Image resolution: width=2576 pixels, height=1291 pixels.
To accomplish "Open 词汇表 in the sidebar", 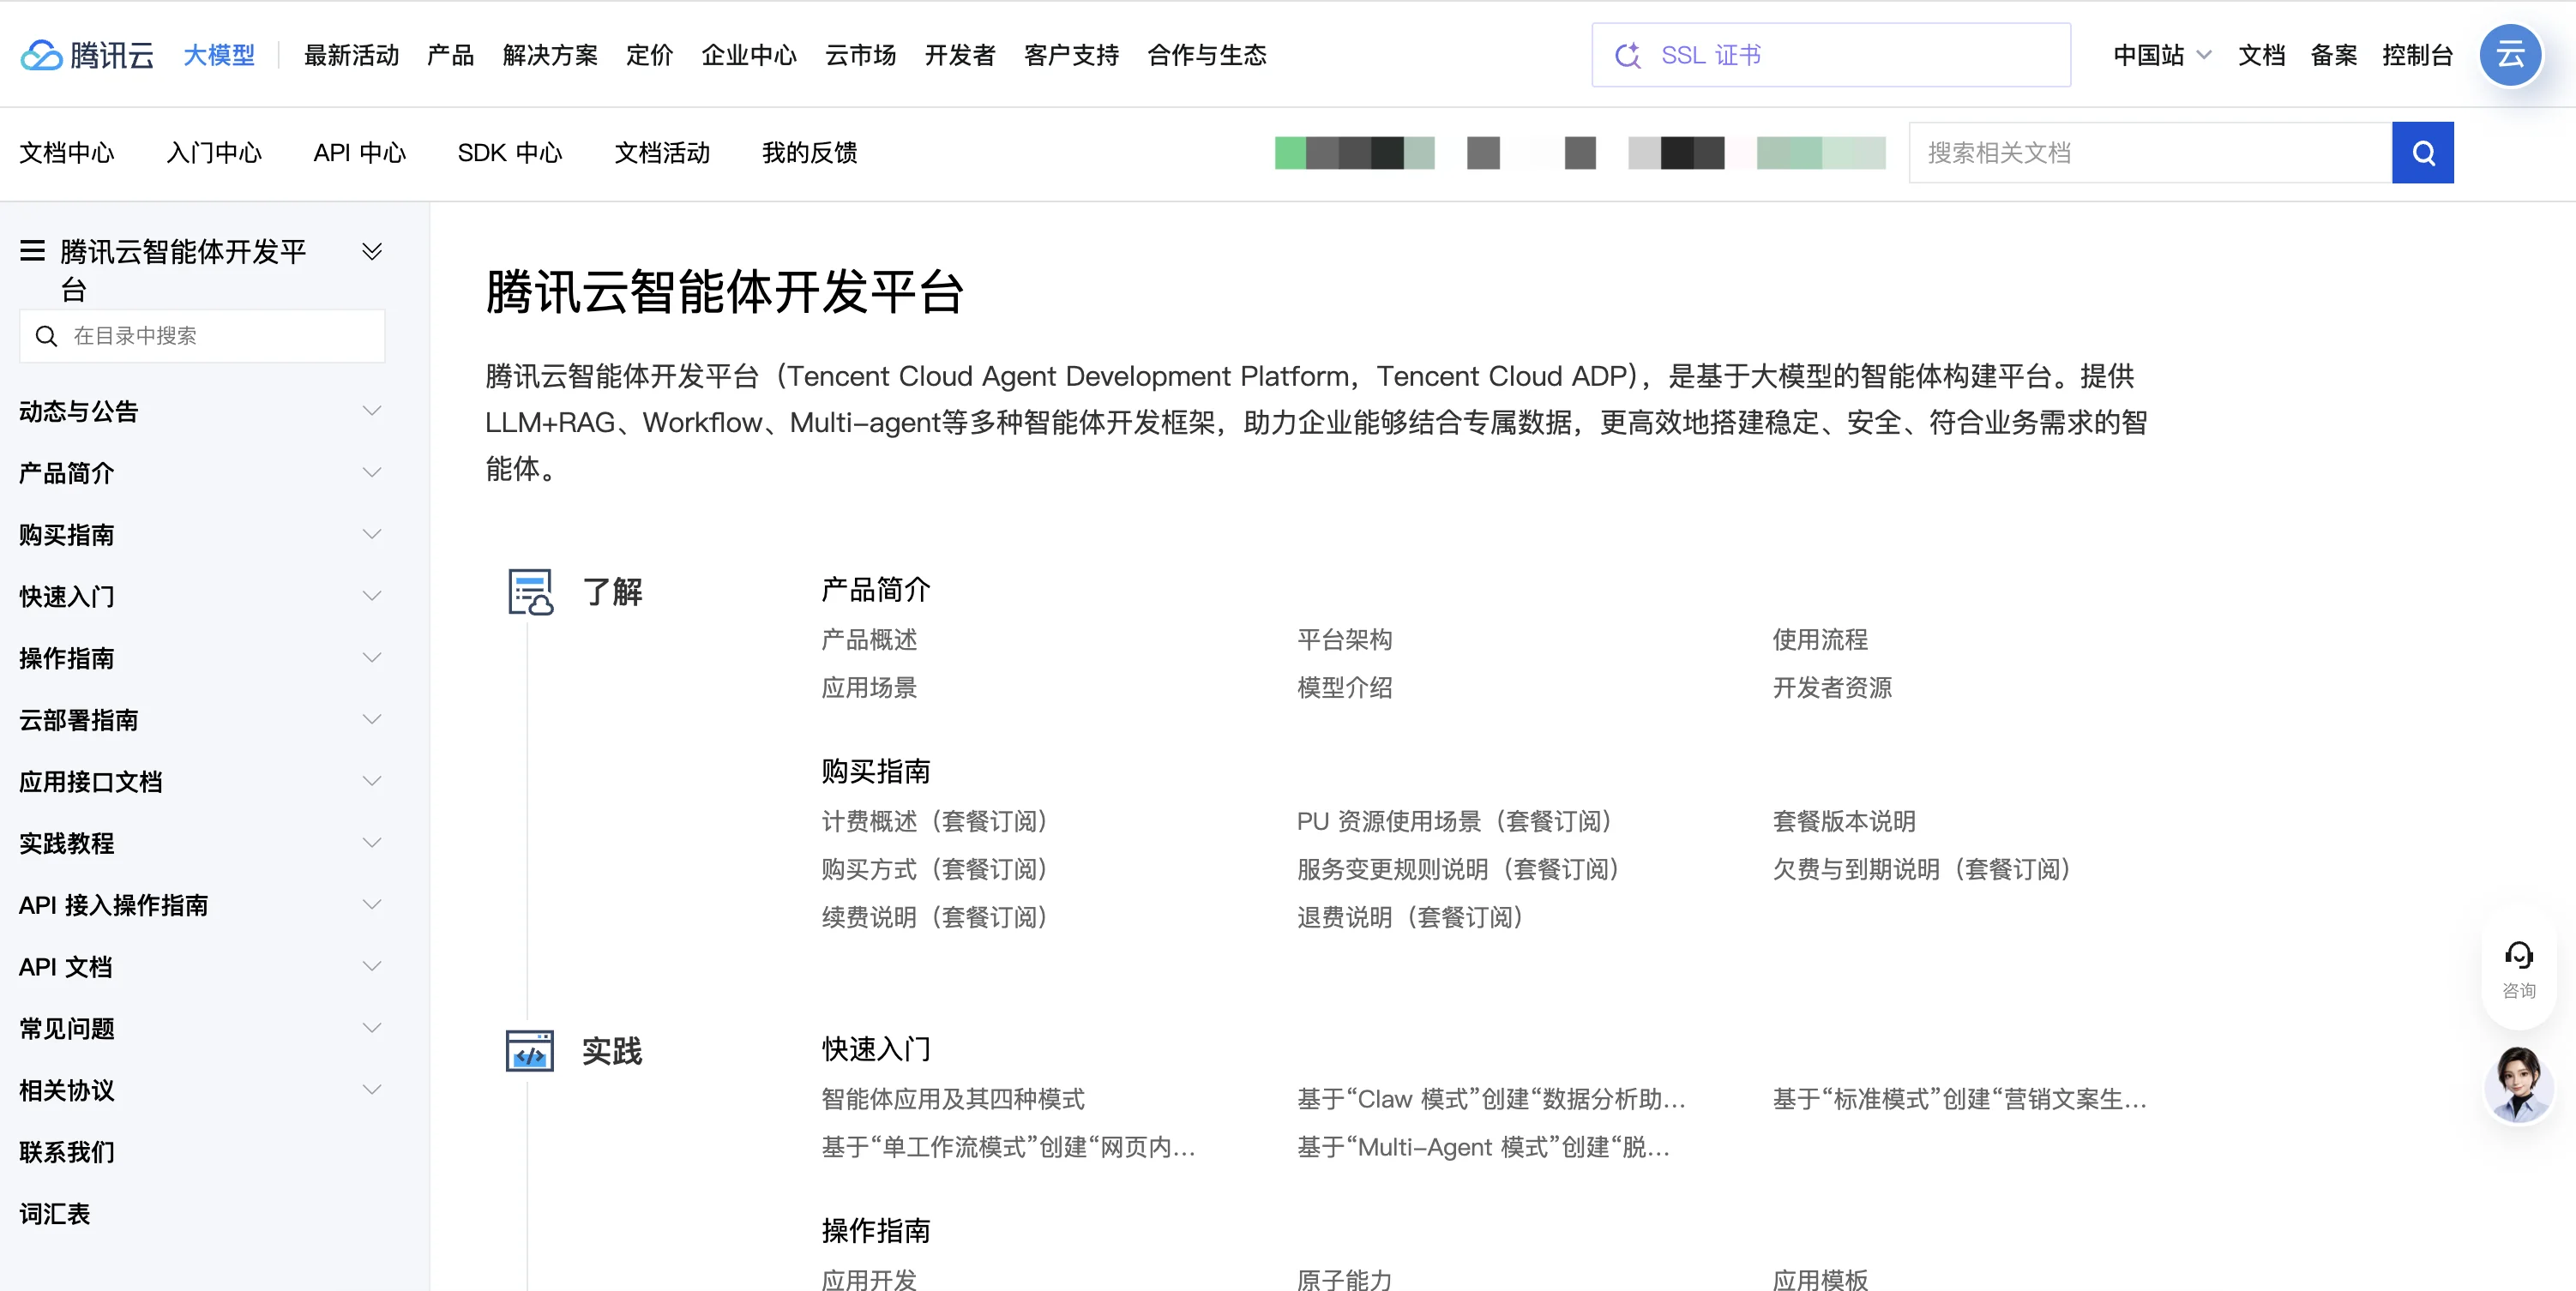I will (55, 1214).
